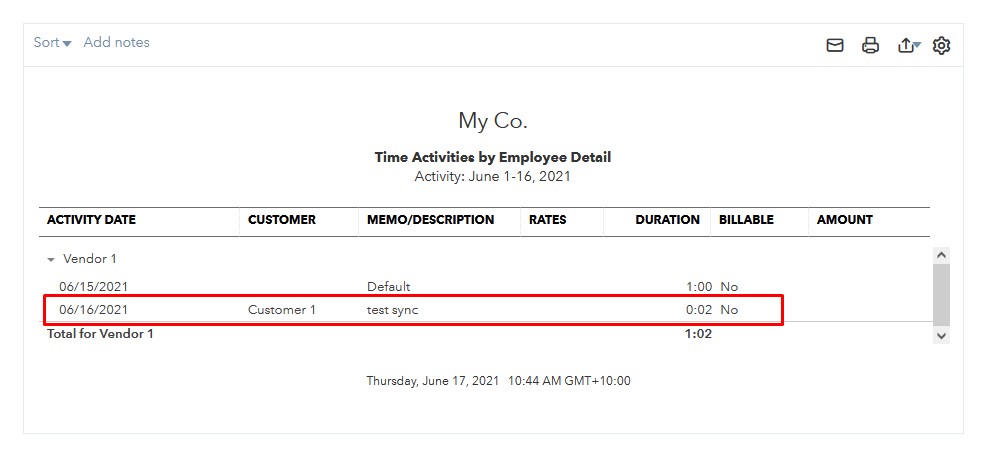Open the export report icon menu
Viewport: 998px width, 460px height.
point(908,45)
